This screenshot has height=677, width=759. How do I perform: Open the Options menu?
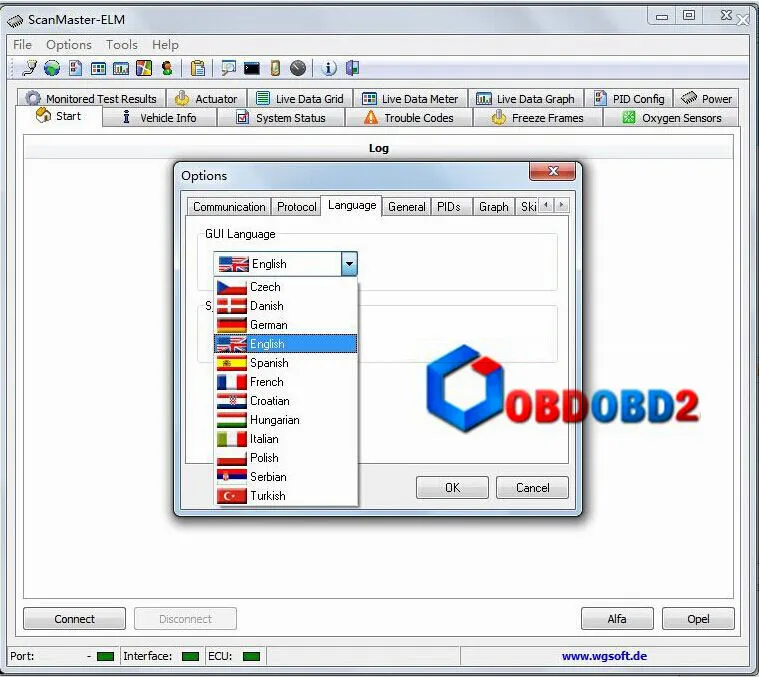click(69, 45)
